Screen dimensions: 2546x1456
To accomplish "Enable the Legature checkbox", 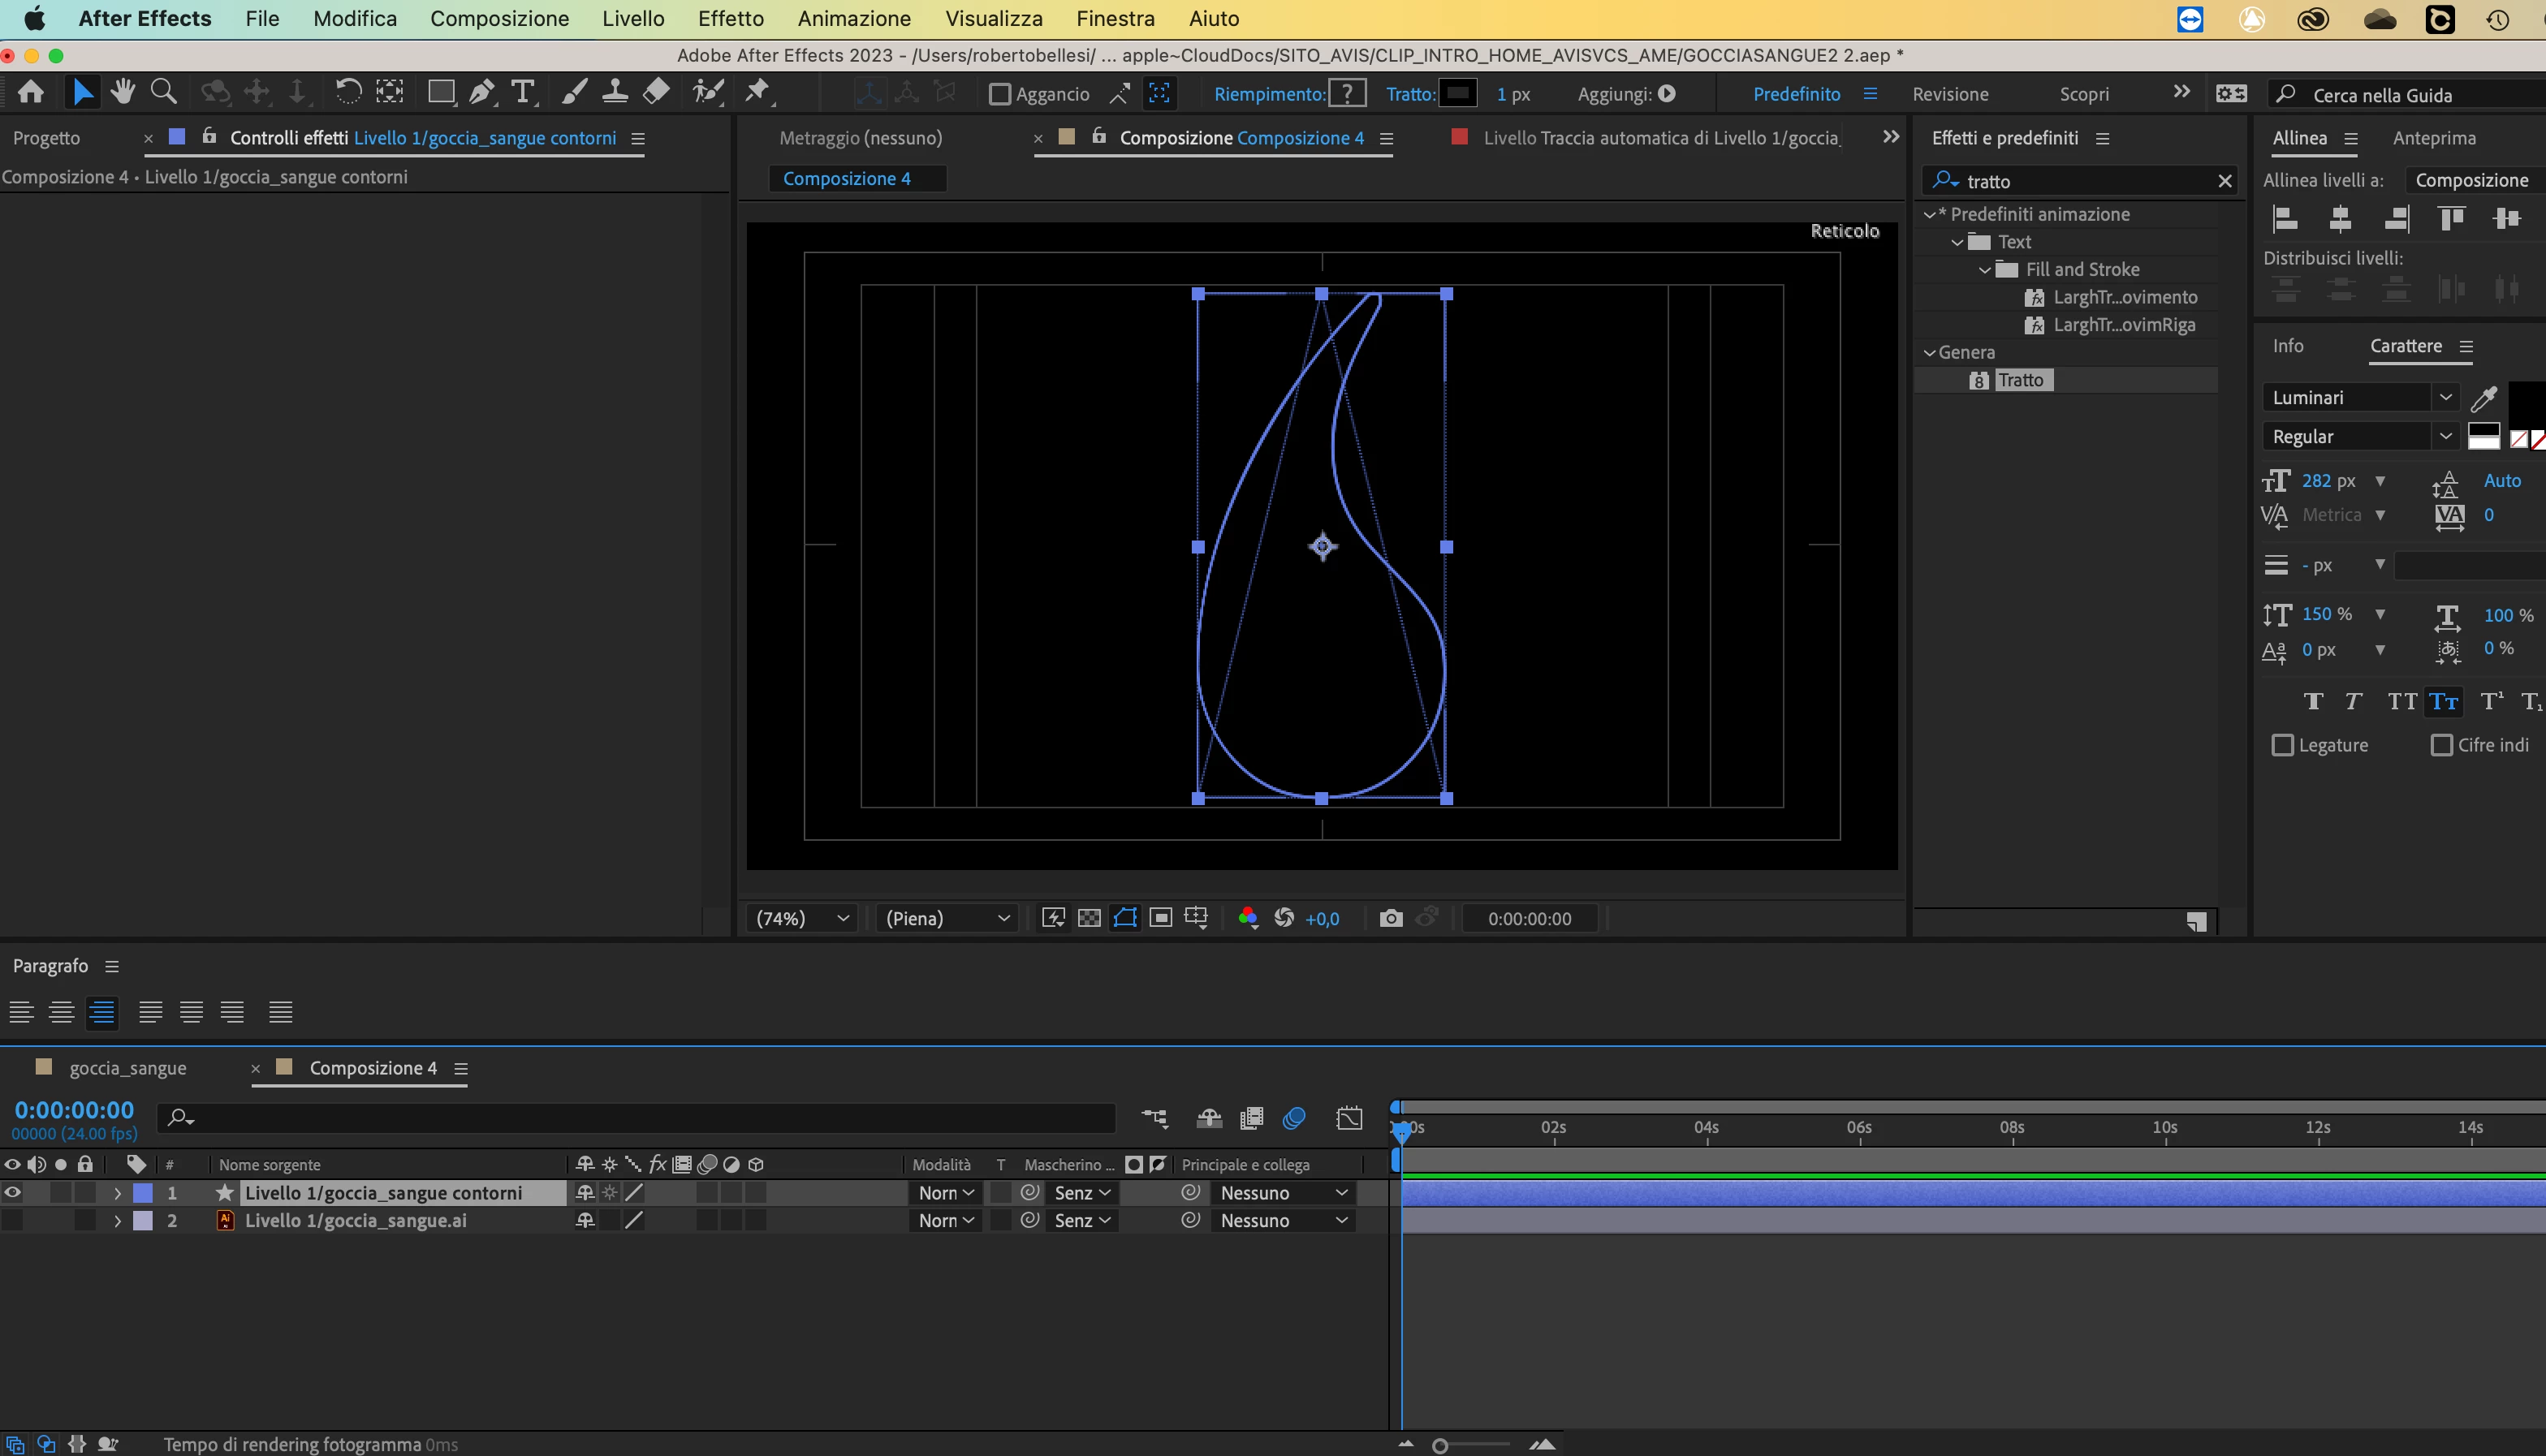I will (x=2282, y=745).
